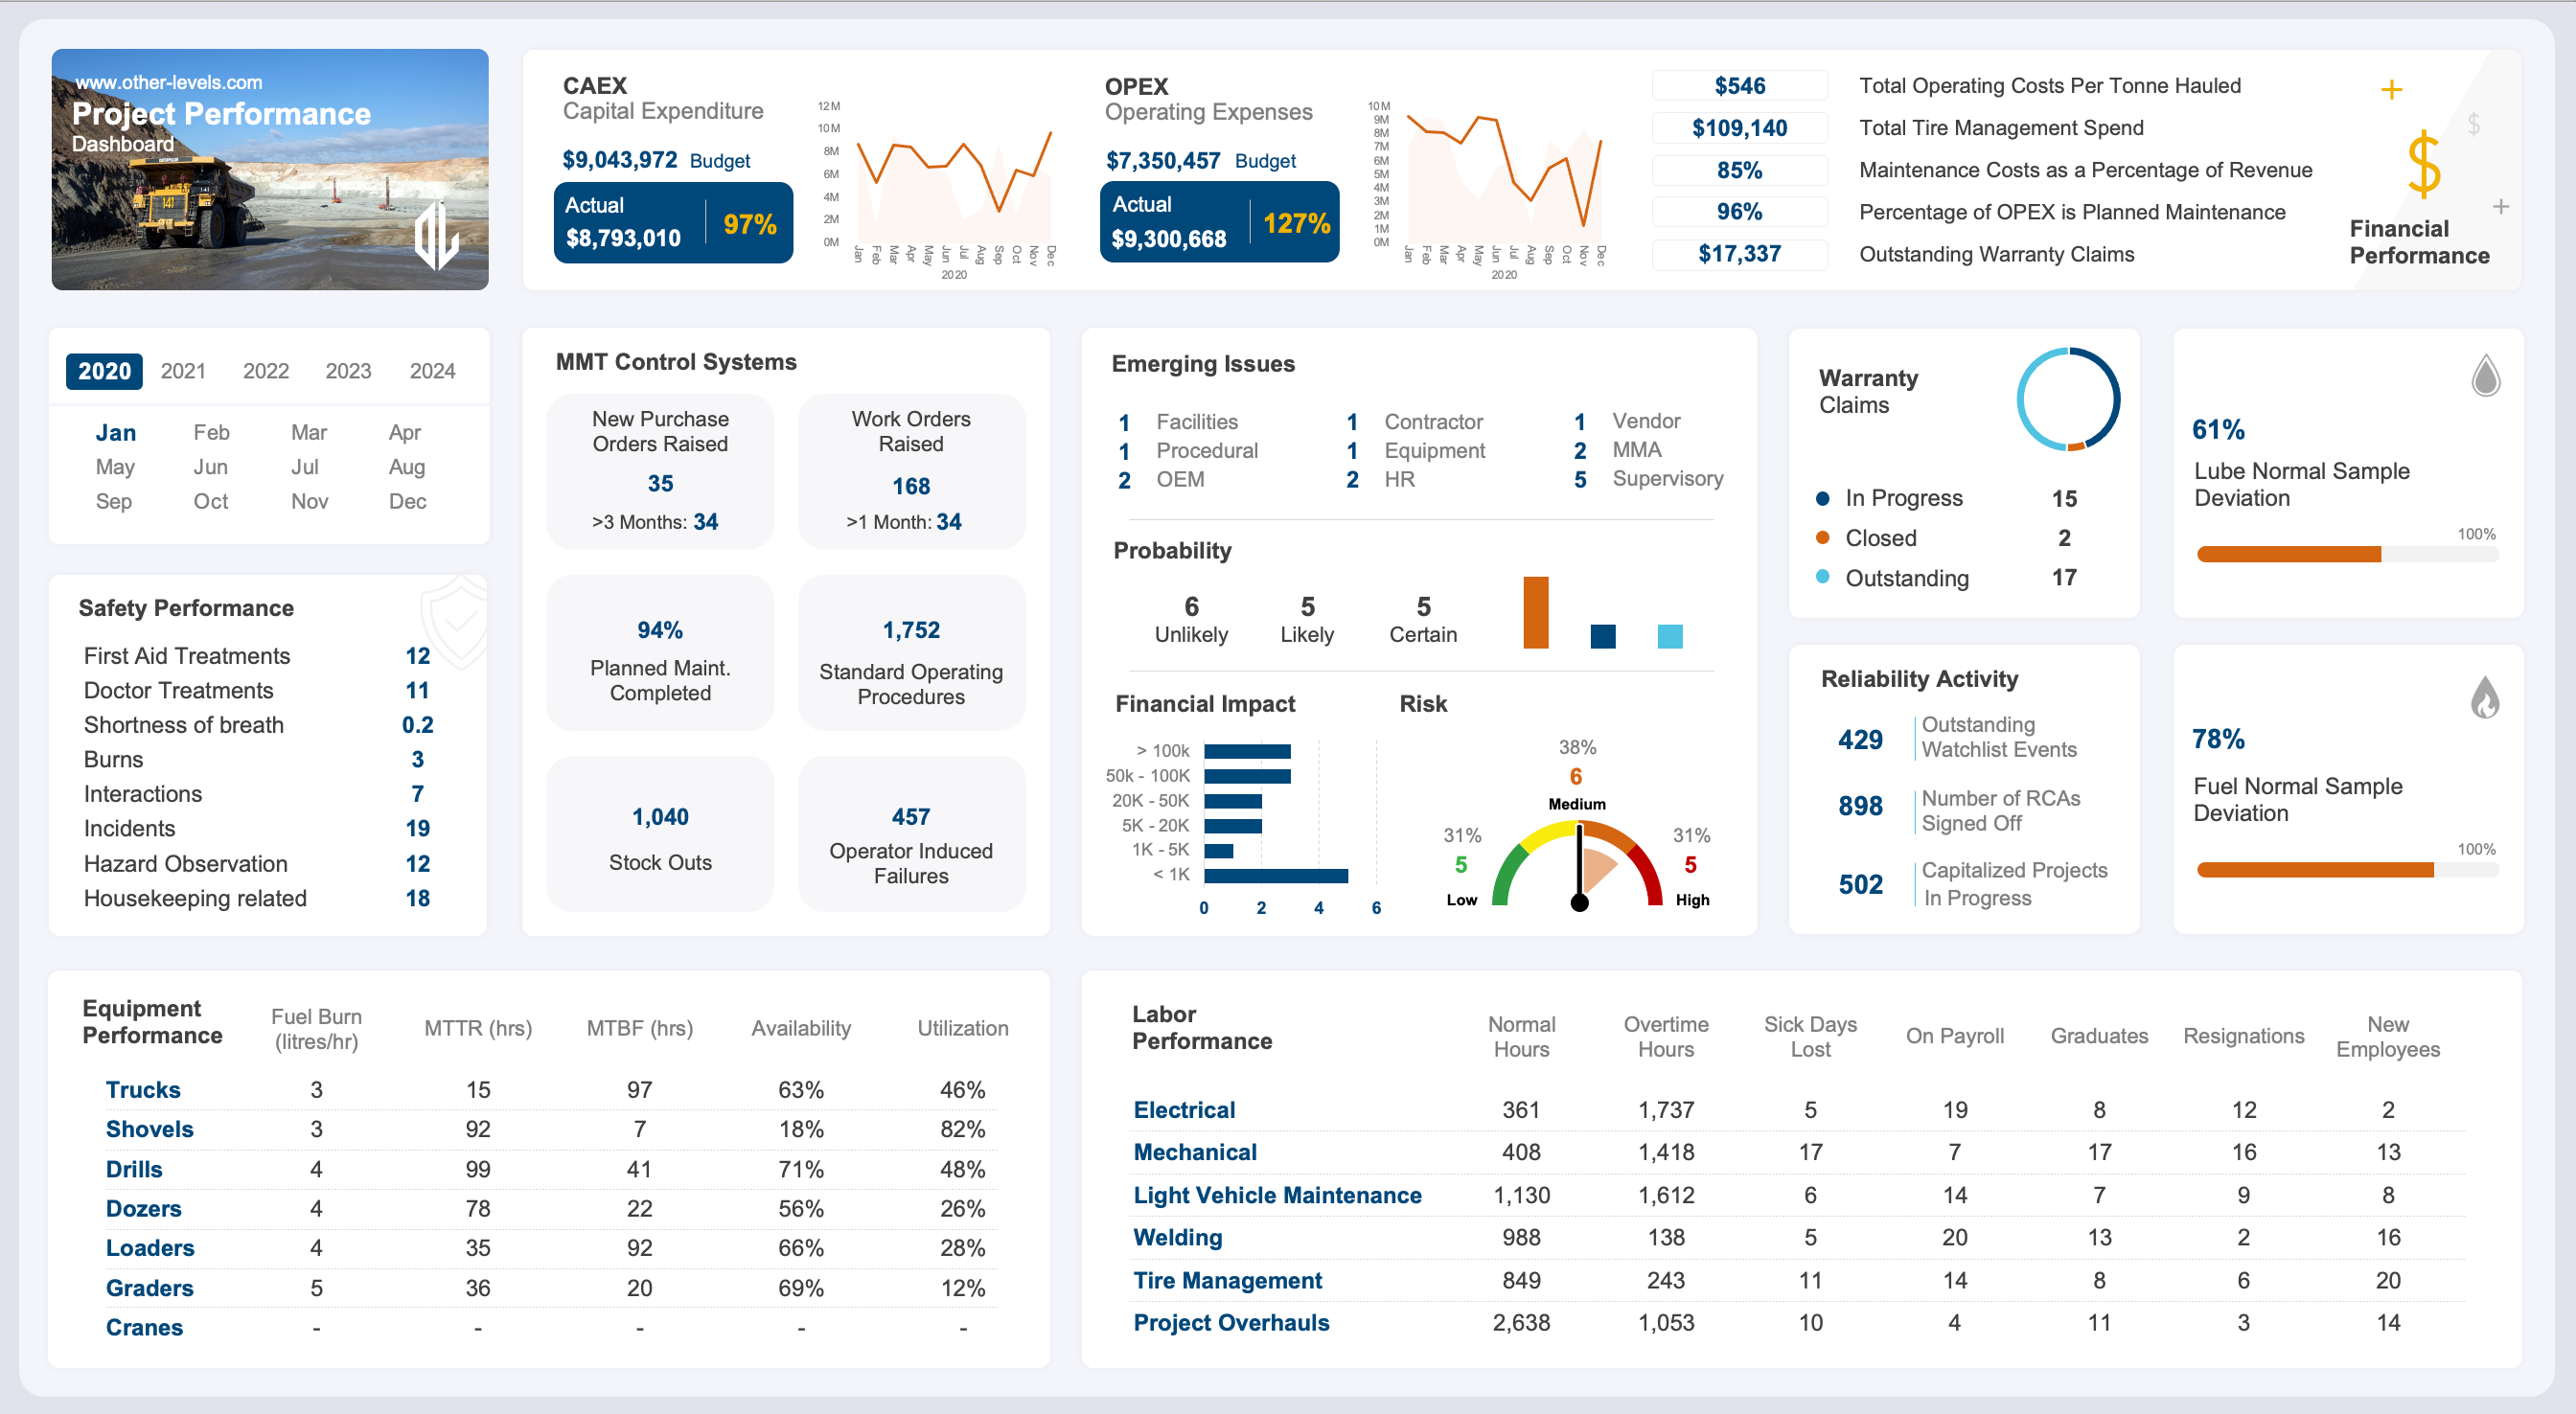The height and width of the screenshot is (1414, 2576).
Task: Click the Welding labor row label
Action: [1177, 1237]
